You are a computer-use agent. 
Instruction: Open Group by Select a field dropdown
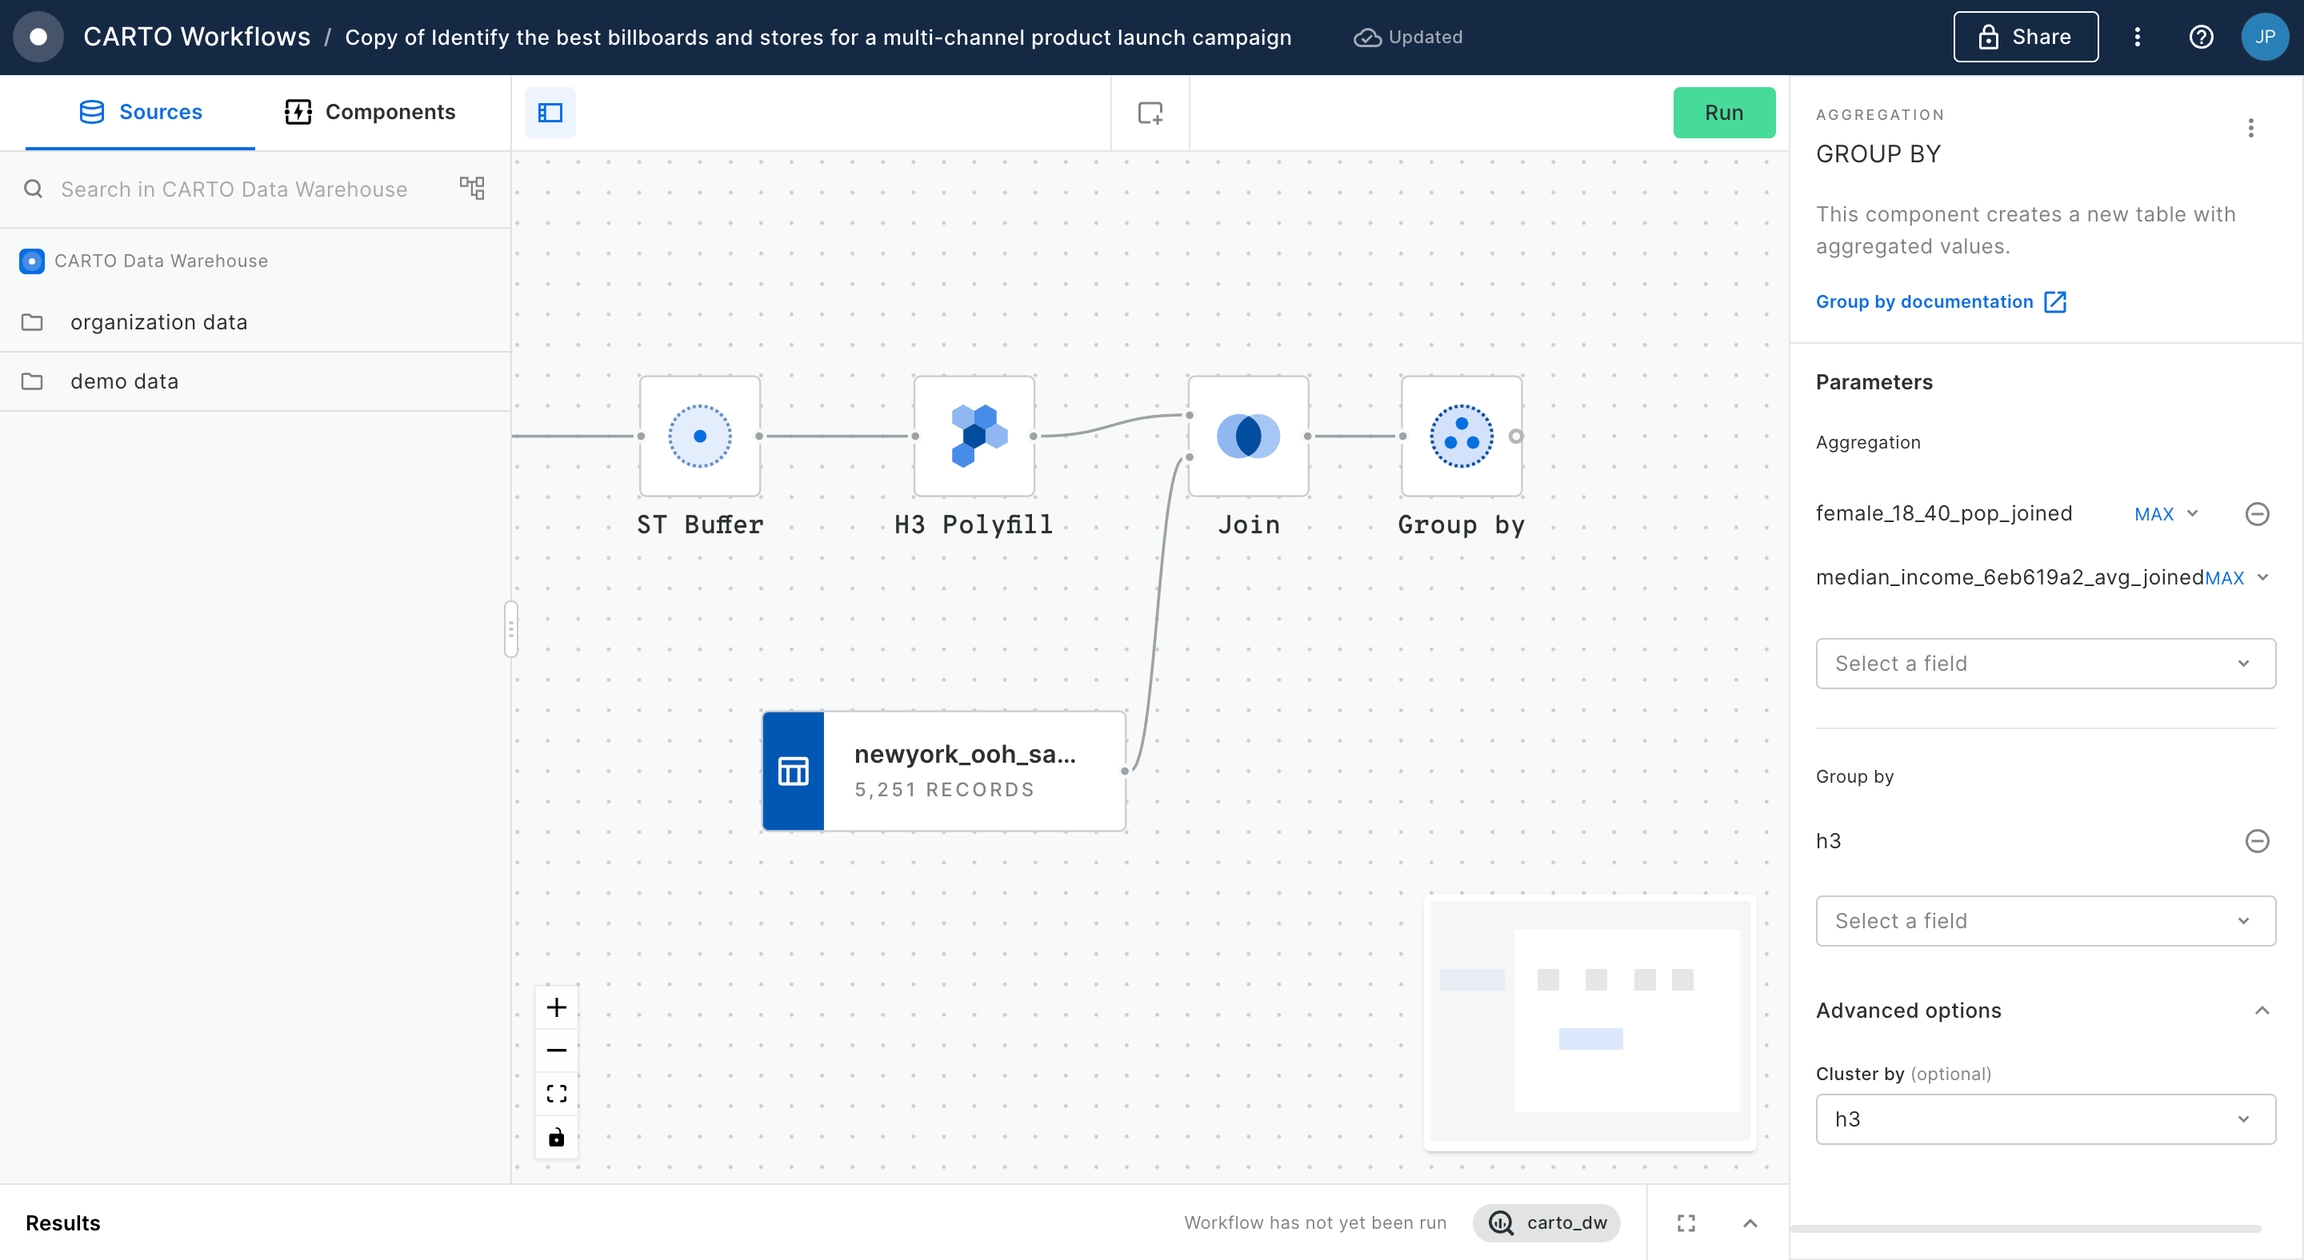tap(2045, 921)
